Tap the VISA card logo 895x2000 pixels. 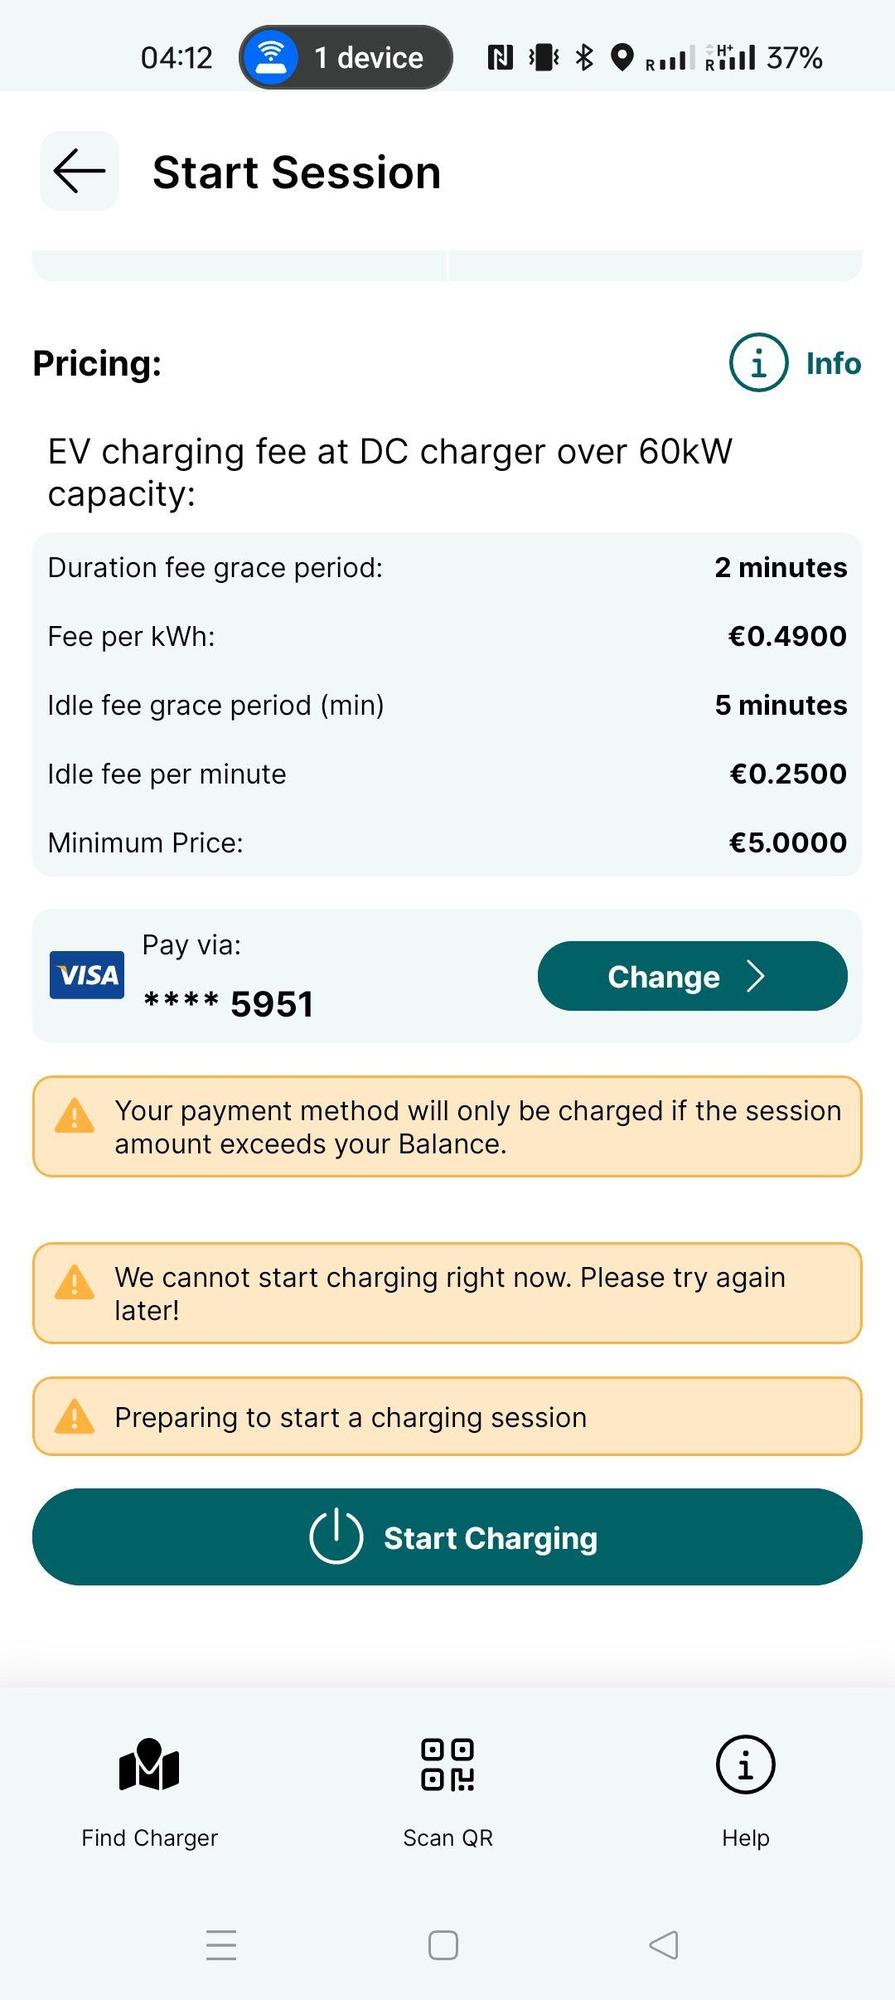(87, 975)
